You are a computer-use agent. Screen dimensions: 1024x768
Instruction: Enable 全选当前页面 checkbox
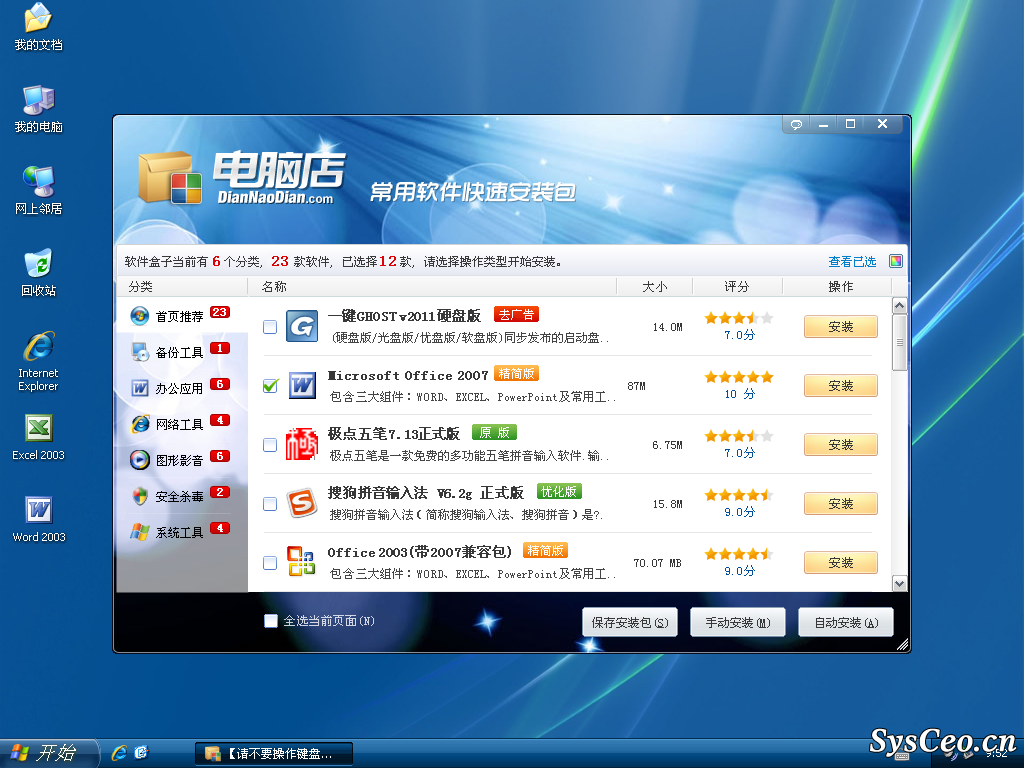tap(270, 620)
